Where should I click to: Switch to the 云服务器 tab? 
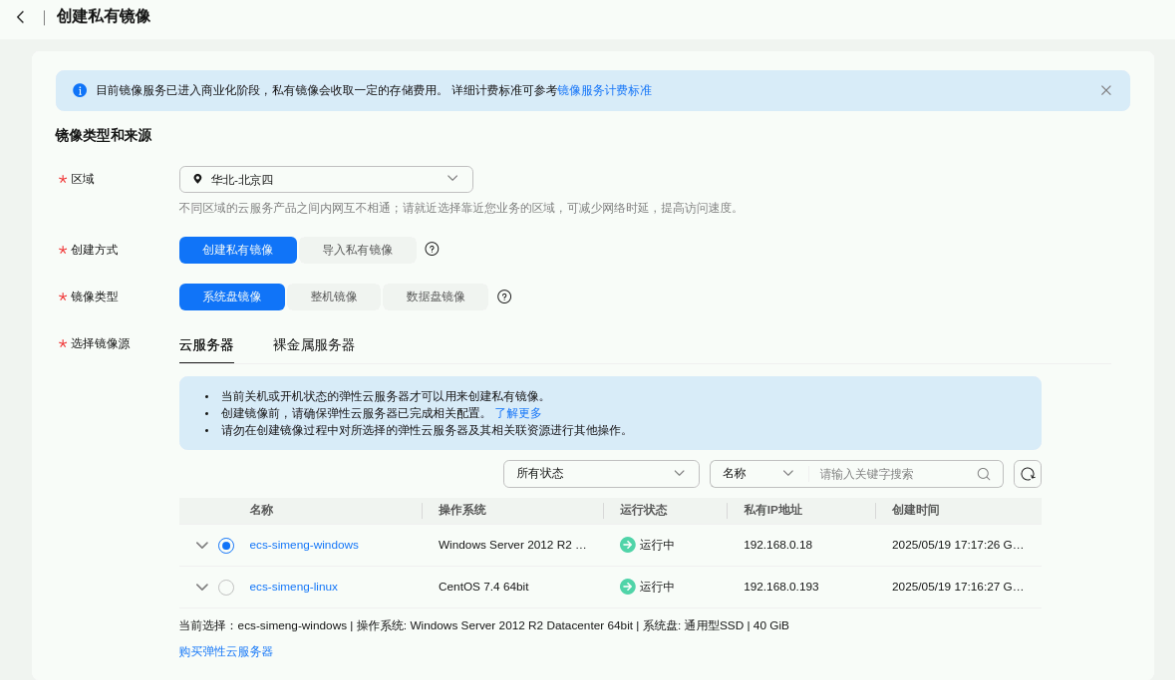coord(206,345)
